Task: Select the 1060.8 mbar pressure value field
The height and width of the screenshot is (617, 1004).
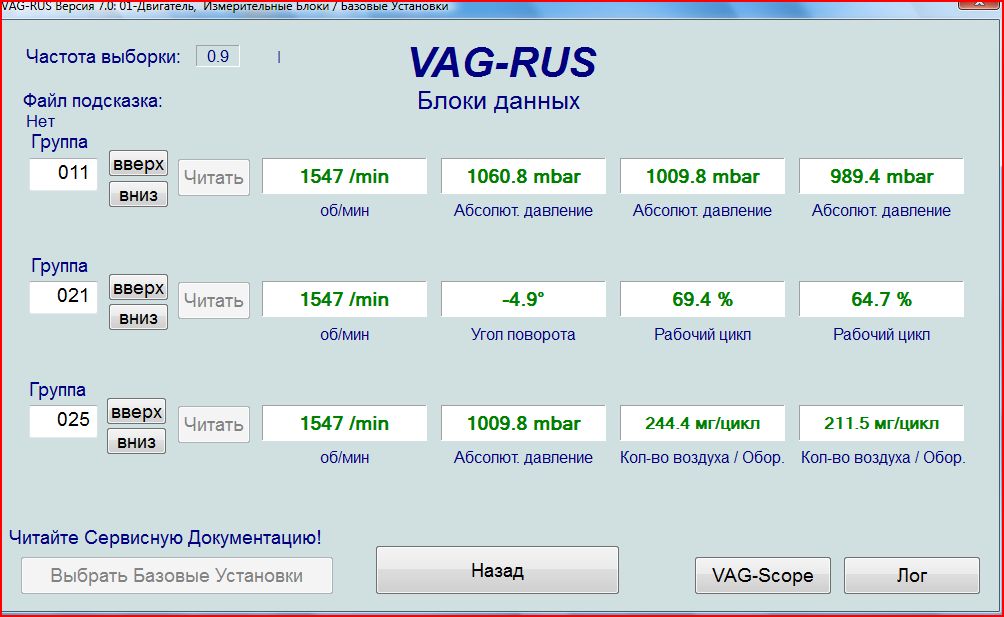Action: (523, 177)
